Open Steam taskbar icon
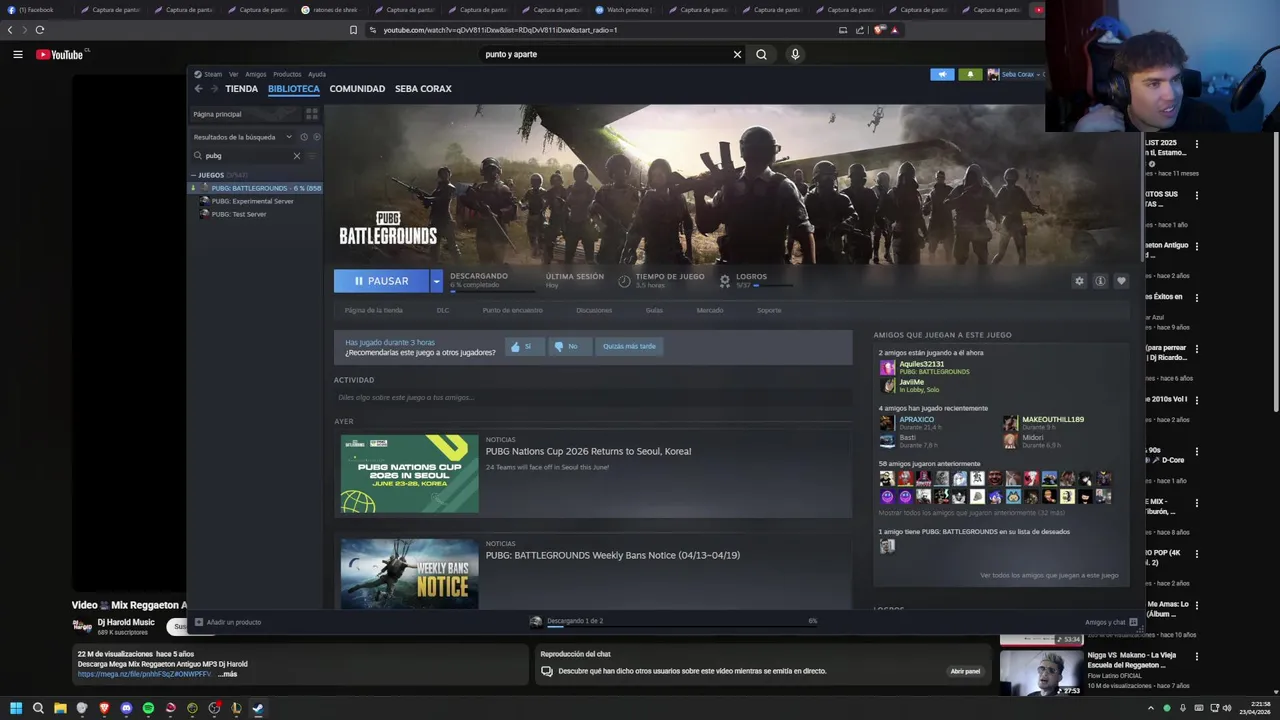 point(258,708)
